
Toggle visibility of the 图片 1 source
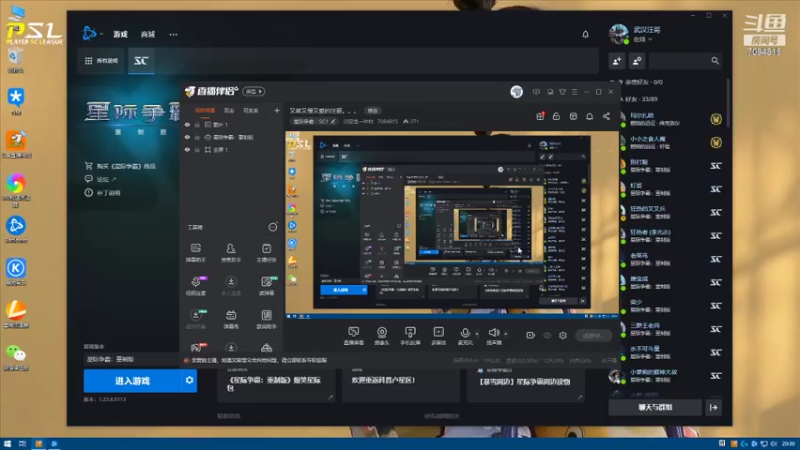coord(187,124)
